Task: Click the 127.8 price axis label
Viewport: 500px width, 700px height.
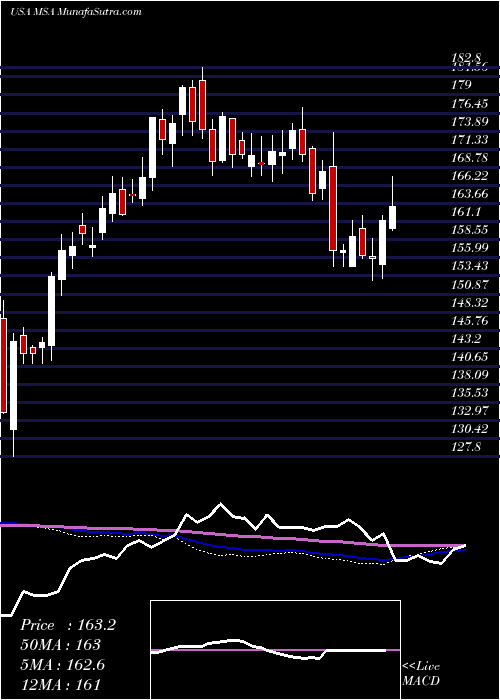Action: pos(467,447)
